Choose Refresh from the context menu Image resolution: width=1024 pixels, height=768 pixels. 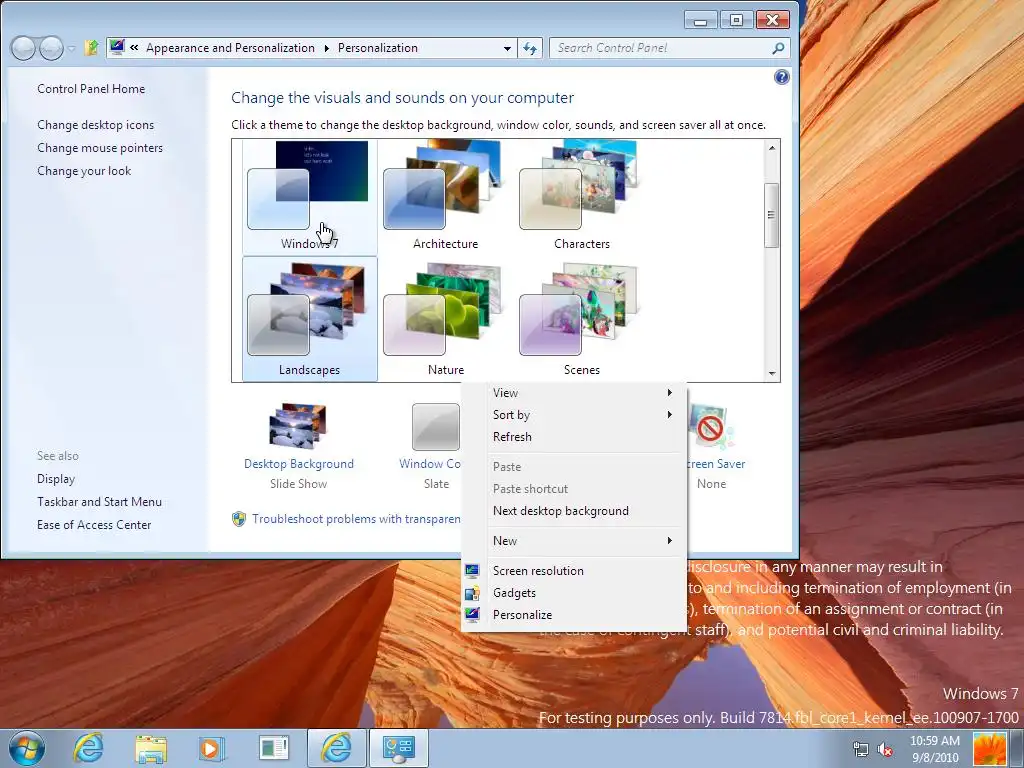coord(573,437)
